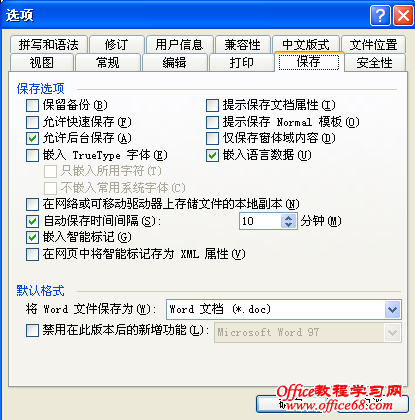Image resolution: width=415 pixels, height=420 pixels.
Task: Toggle 提示保存 Normal 模板 checkbox
Action: pyautogui.click(x=212, y=122)
